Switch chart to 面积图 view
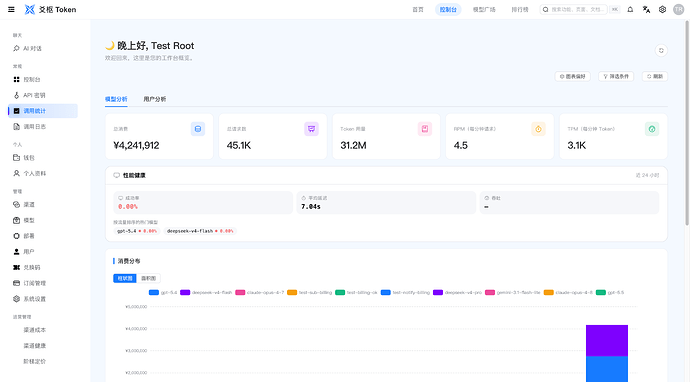 148,278
